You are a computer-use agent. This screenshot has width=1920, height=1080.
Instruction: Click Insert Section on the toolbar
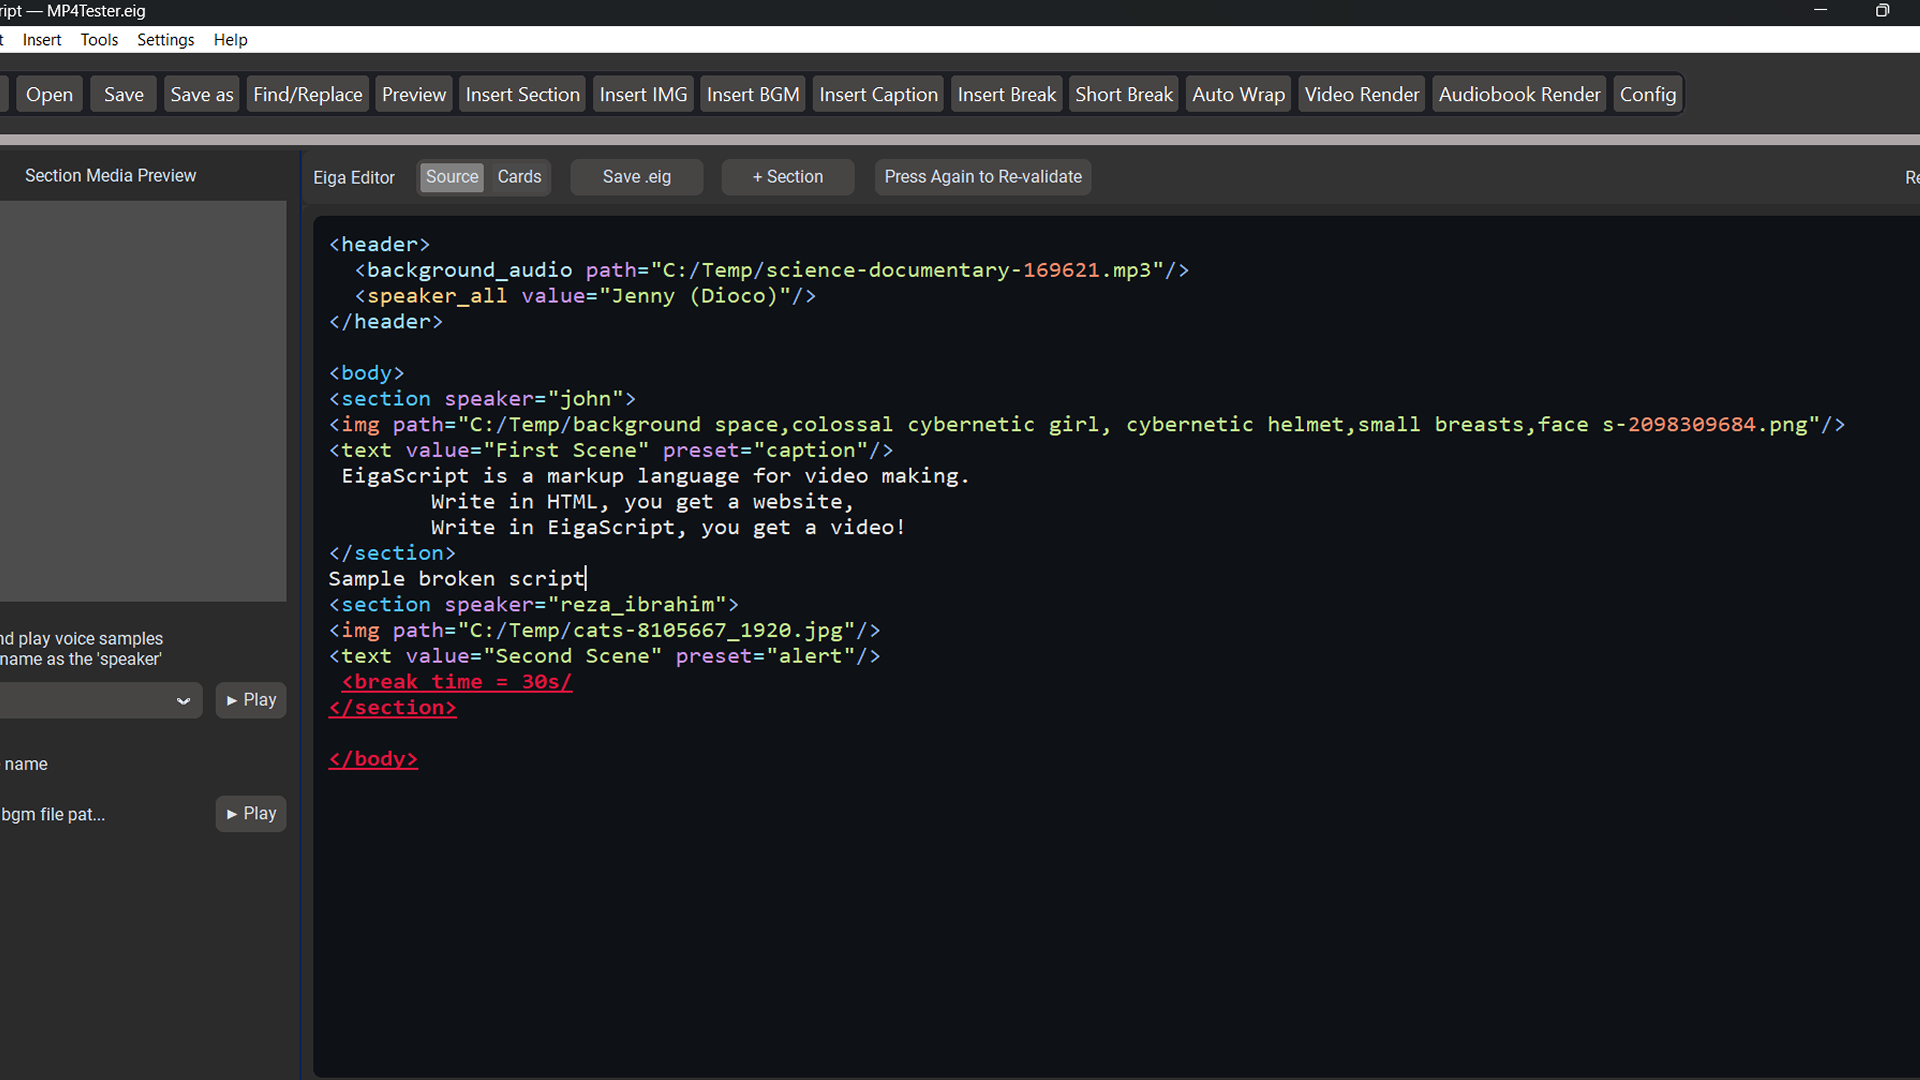[522, 93]
